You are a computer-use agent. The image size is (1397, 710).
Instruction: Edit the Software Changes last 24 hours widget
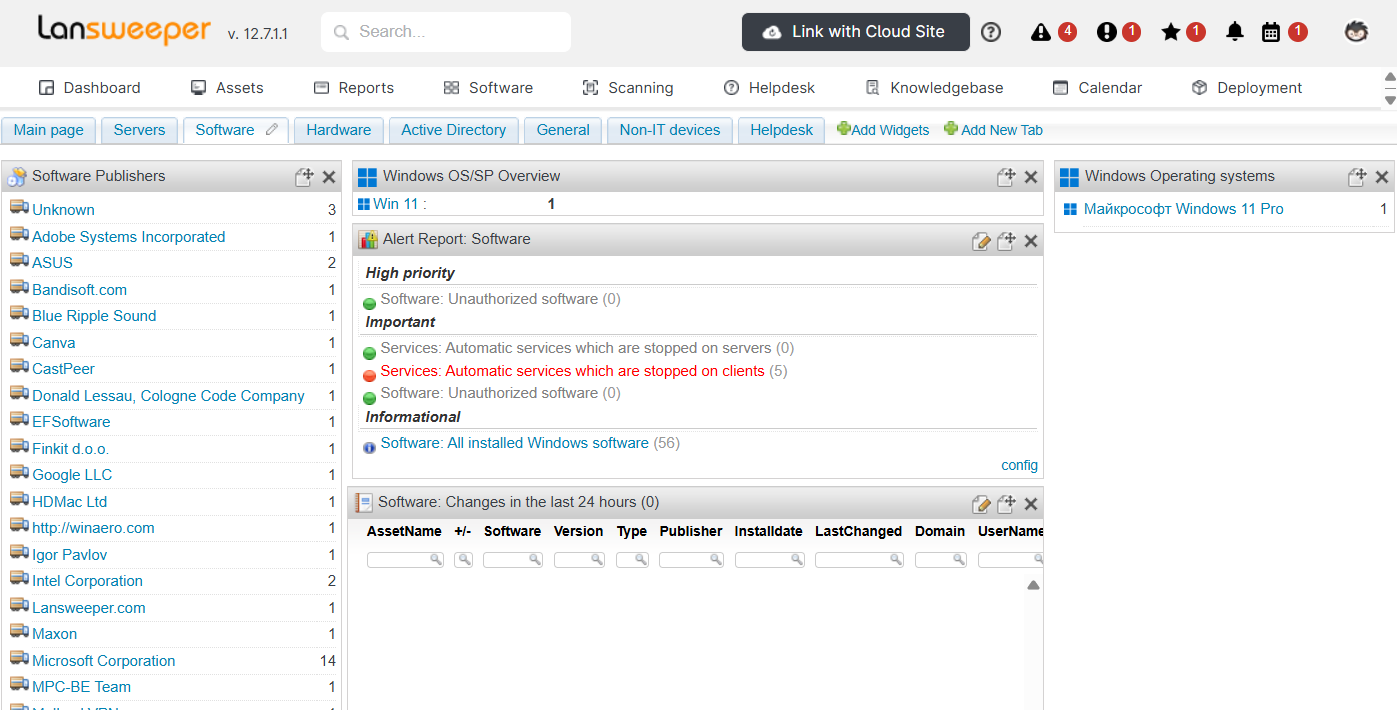click(x=982, y=504)
